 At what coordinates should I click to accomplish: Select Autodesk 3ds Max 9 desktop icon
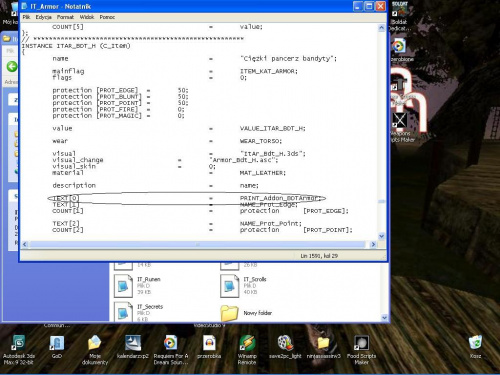click(x=19, y=350)
